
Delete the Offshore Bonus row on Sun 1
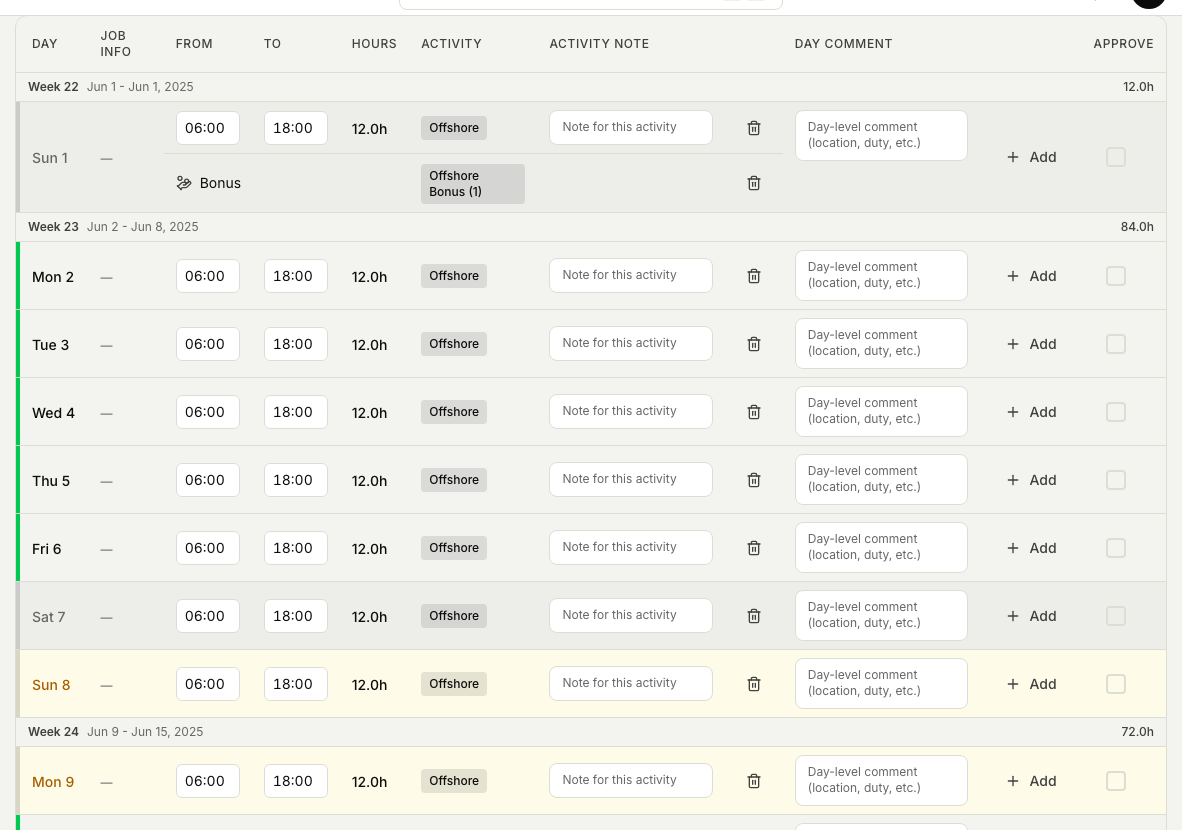[x=754, y=183]
